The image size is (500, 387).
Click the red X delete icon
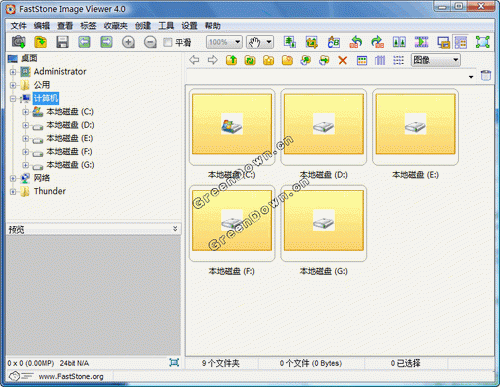343,60
